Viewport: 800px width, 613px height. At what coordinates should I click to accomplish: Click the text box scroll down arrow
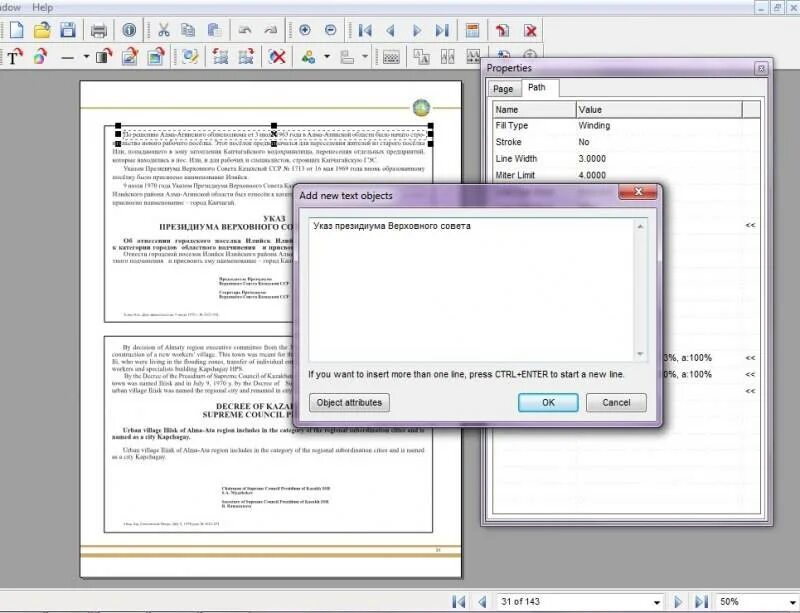640,354
